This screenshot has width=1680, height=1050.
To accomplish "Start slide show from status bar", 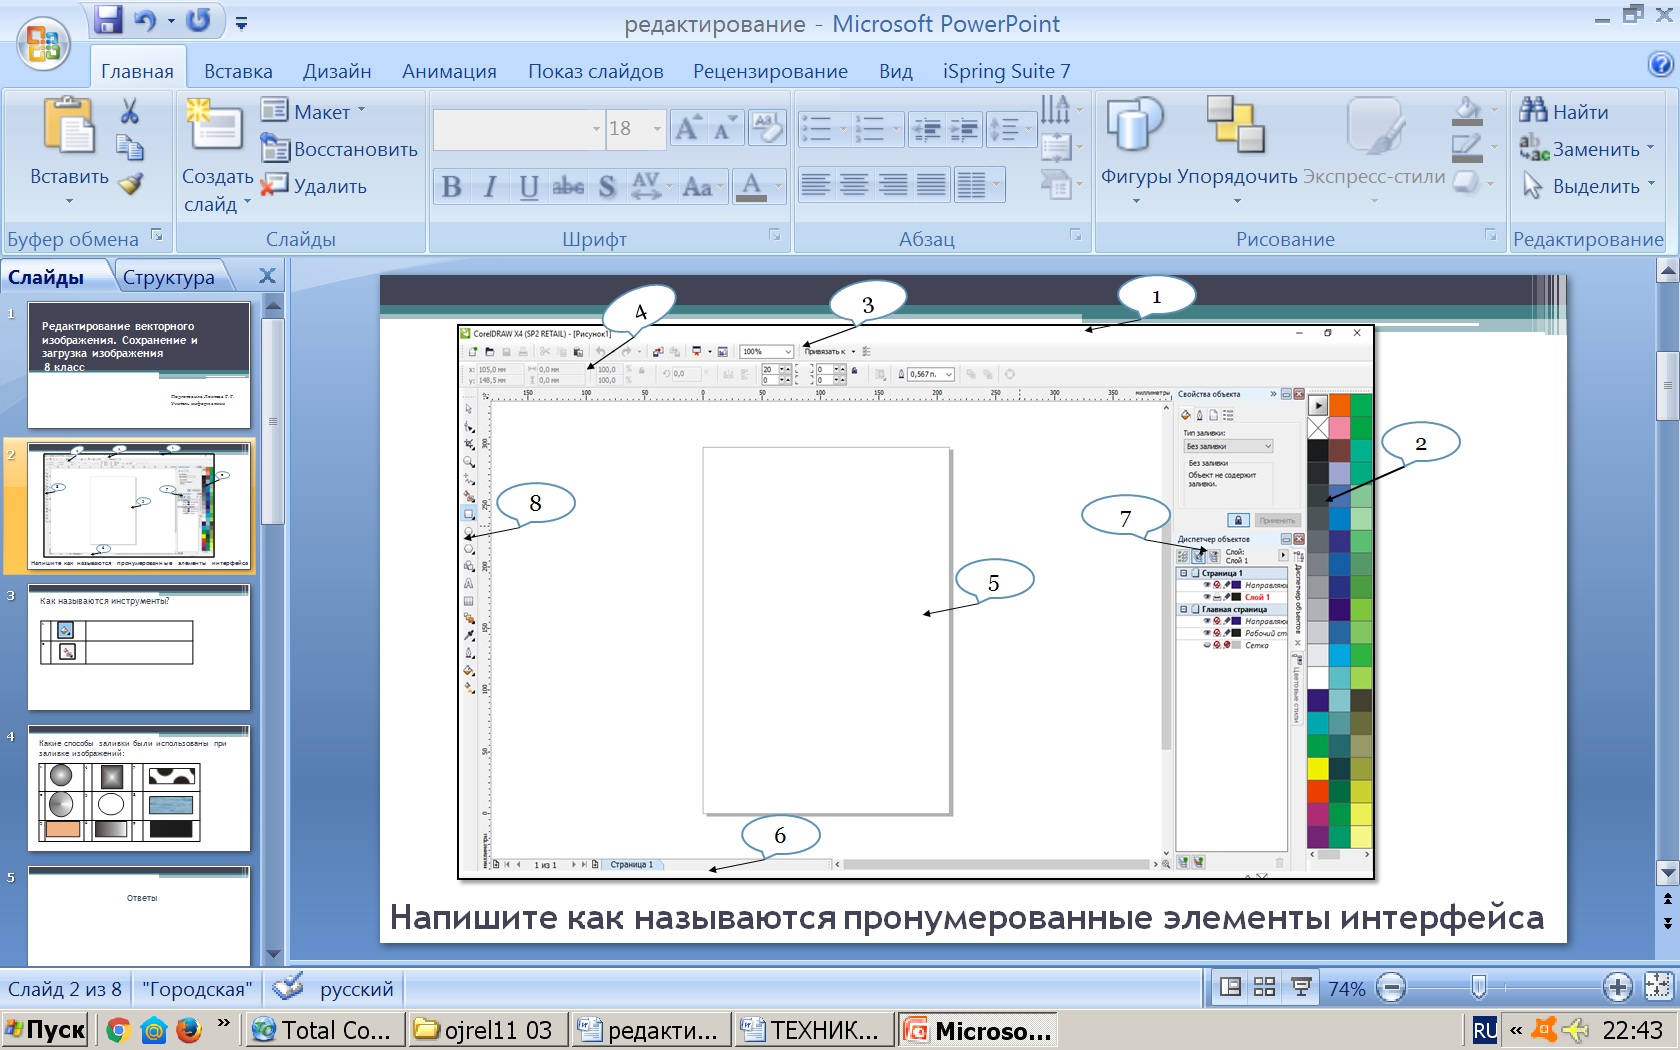I will pos(1301,988).
